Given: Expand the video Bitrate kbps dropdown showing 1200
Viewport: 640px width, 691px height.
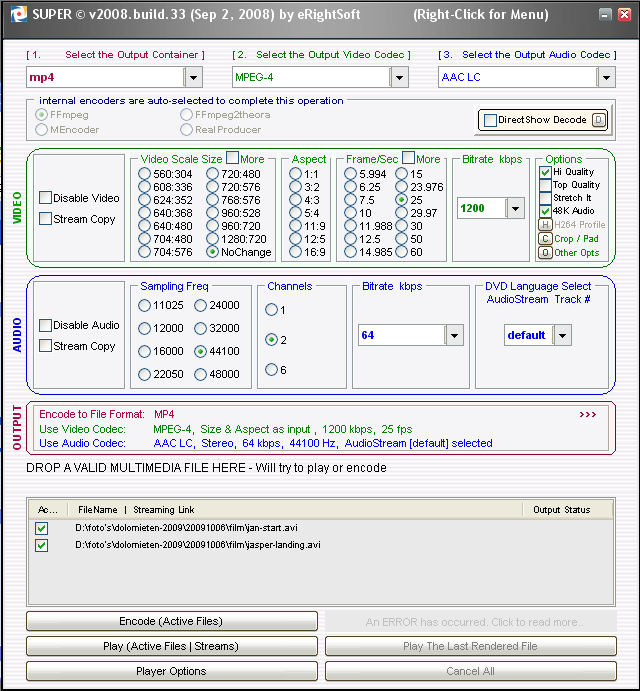Looking at the screenshot, I should [x=515, y=208].
